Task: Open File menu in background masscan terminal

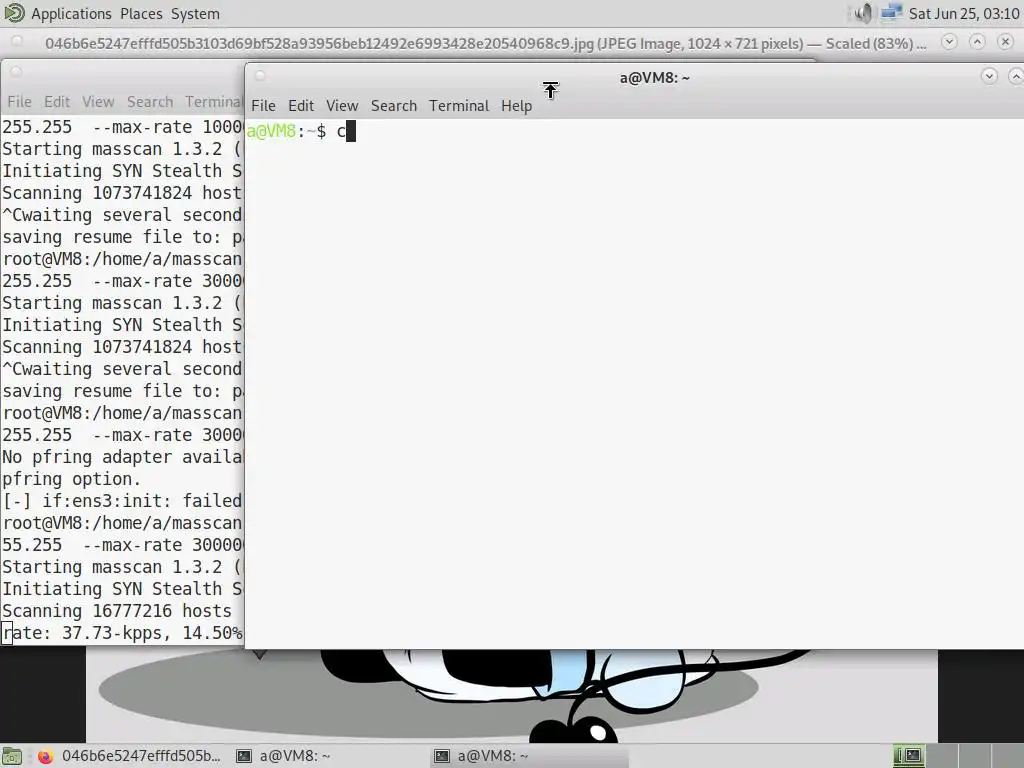Action: pyautogui.click(x=20, y=102)
